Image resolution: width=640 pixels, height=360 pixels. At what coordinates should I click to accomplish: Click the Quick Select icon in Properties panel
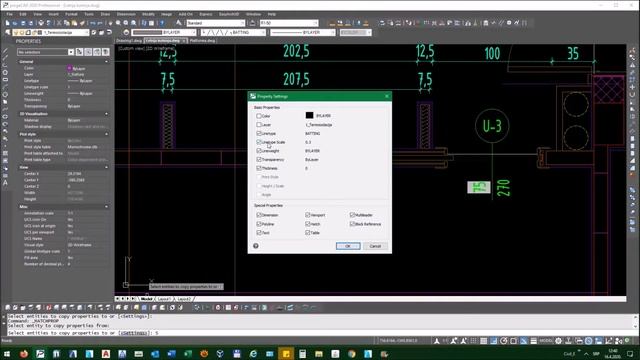(x=80, y=52)
